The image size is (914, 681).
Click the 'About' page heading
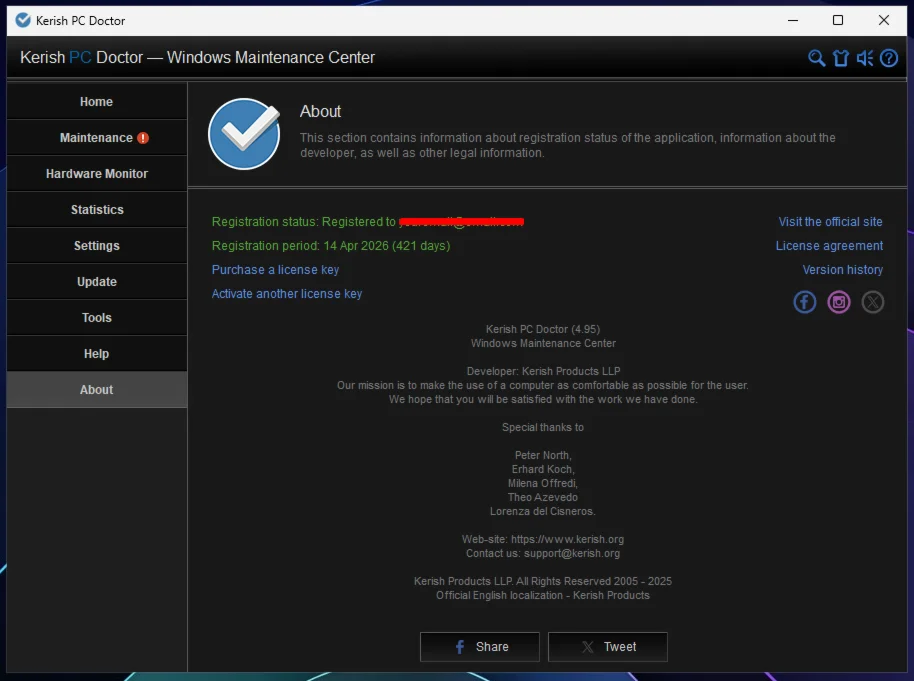[x=320, y=111]
